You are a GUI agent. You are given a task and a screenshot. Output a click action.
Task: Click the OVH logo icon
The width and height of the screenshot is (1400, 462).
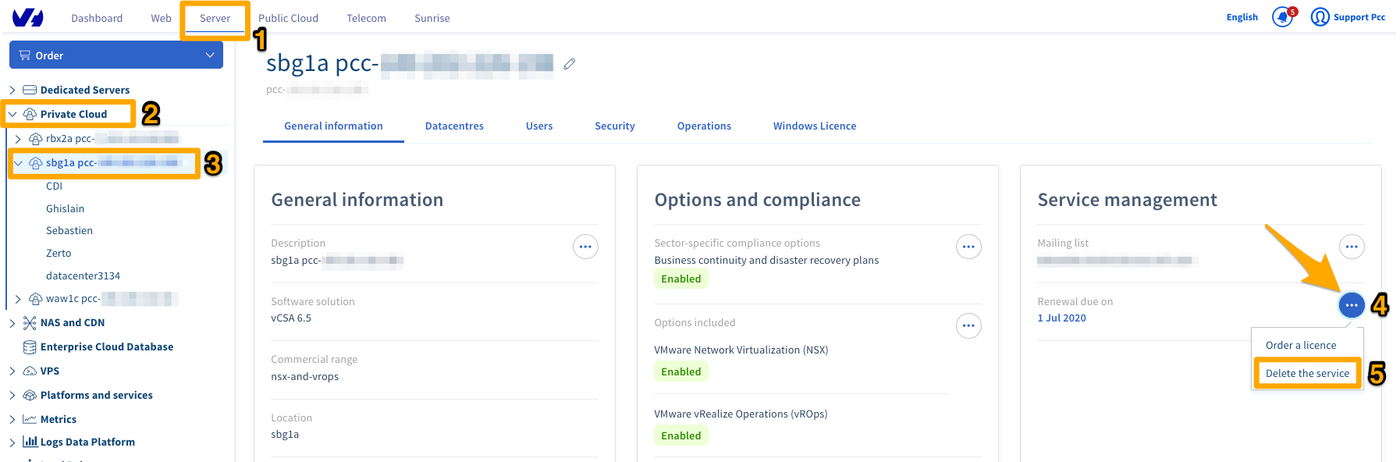point(28,18)
